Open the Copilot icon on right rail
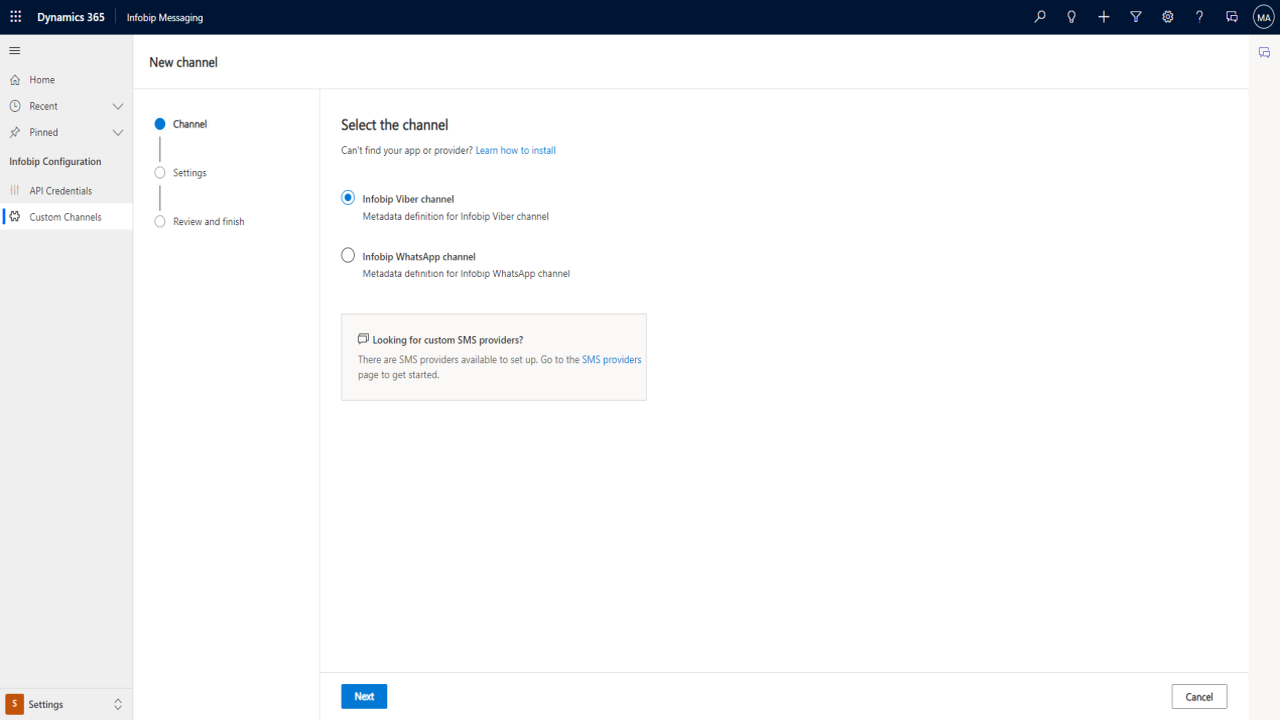This screenshot has height=720, width=1280. pos(1264,53)
